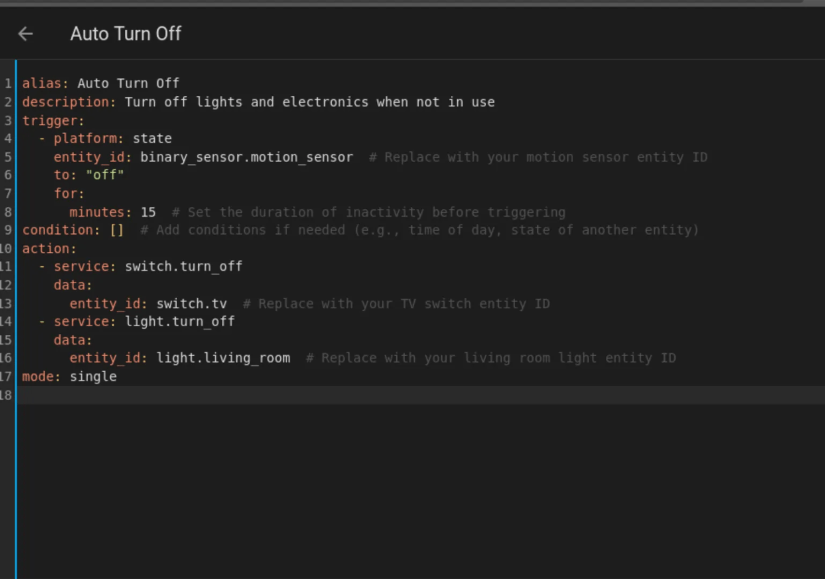
Task: Place cursor on the minutes value 15
Action: 148,212
